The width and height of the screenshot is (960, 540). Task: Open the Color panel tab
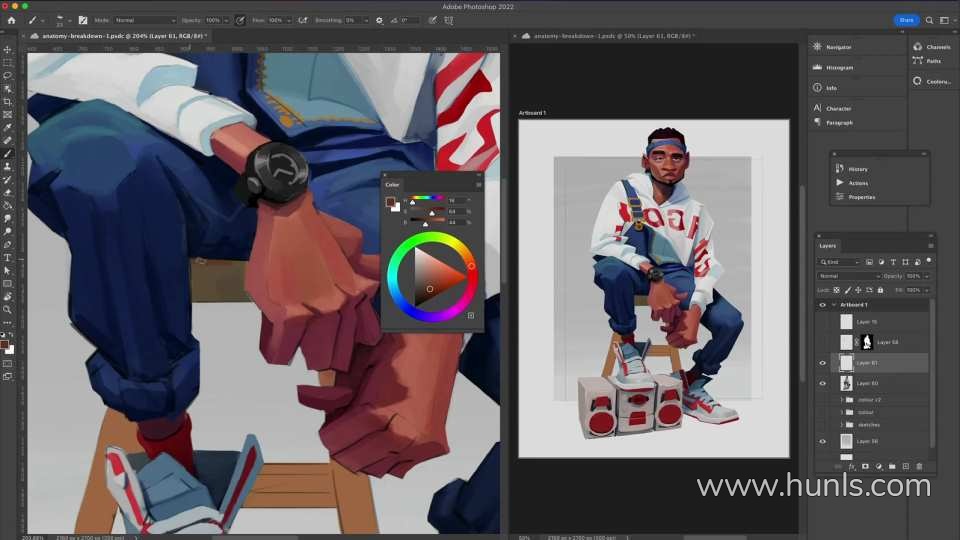point(392,185)
